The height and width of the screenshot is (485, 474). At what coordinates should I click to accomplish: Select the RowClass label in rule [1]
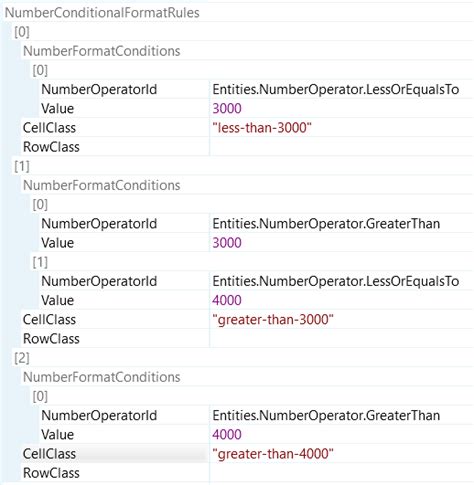pos(51,339)
